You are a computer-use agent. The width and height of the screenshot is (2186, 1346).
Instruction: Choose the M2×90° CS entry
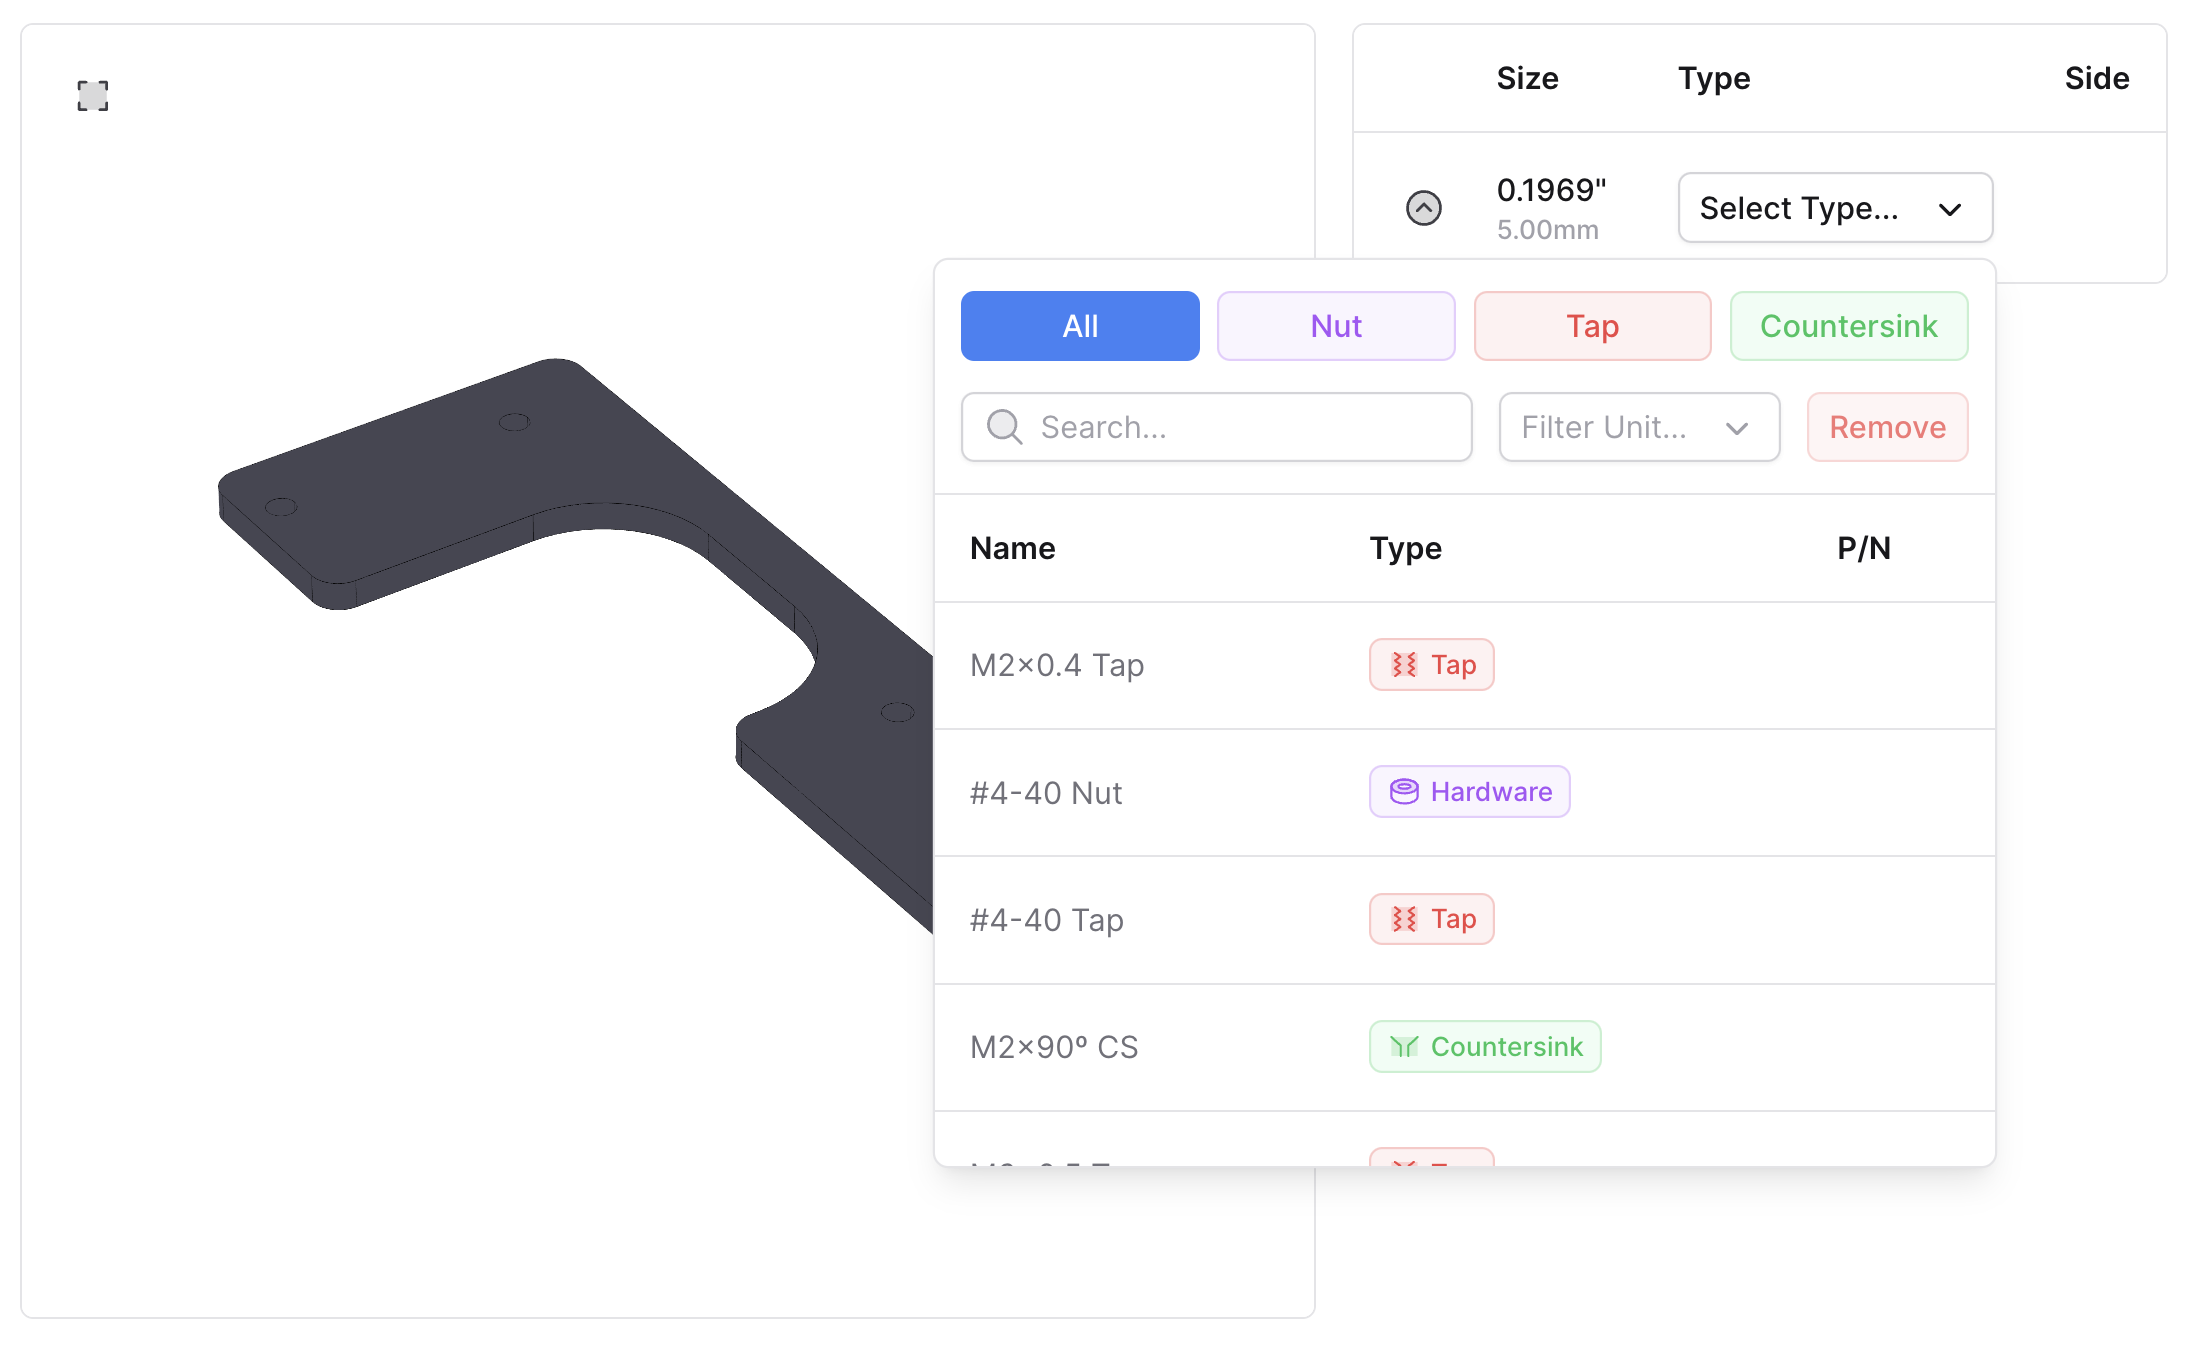click(x=1054, y=1047)
